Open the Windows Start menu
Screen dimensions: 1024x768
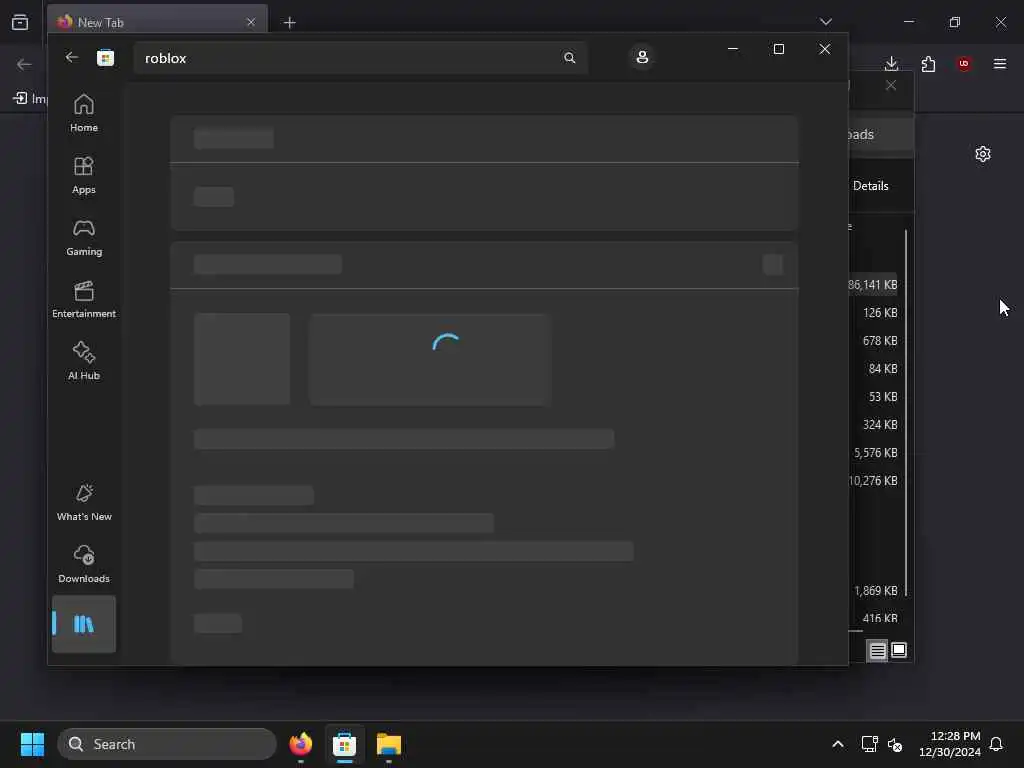[32, 744]
